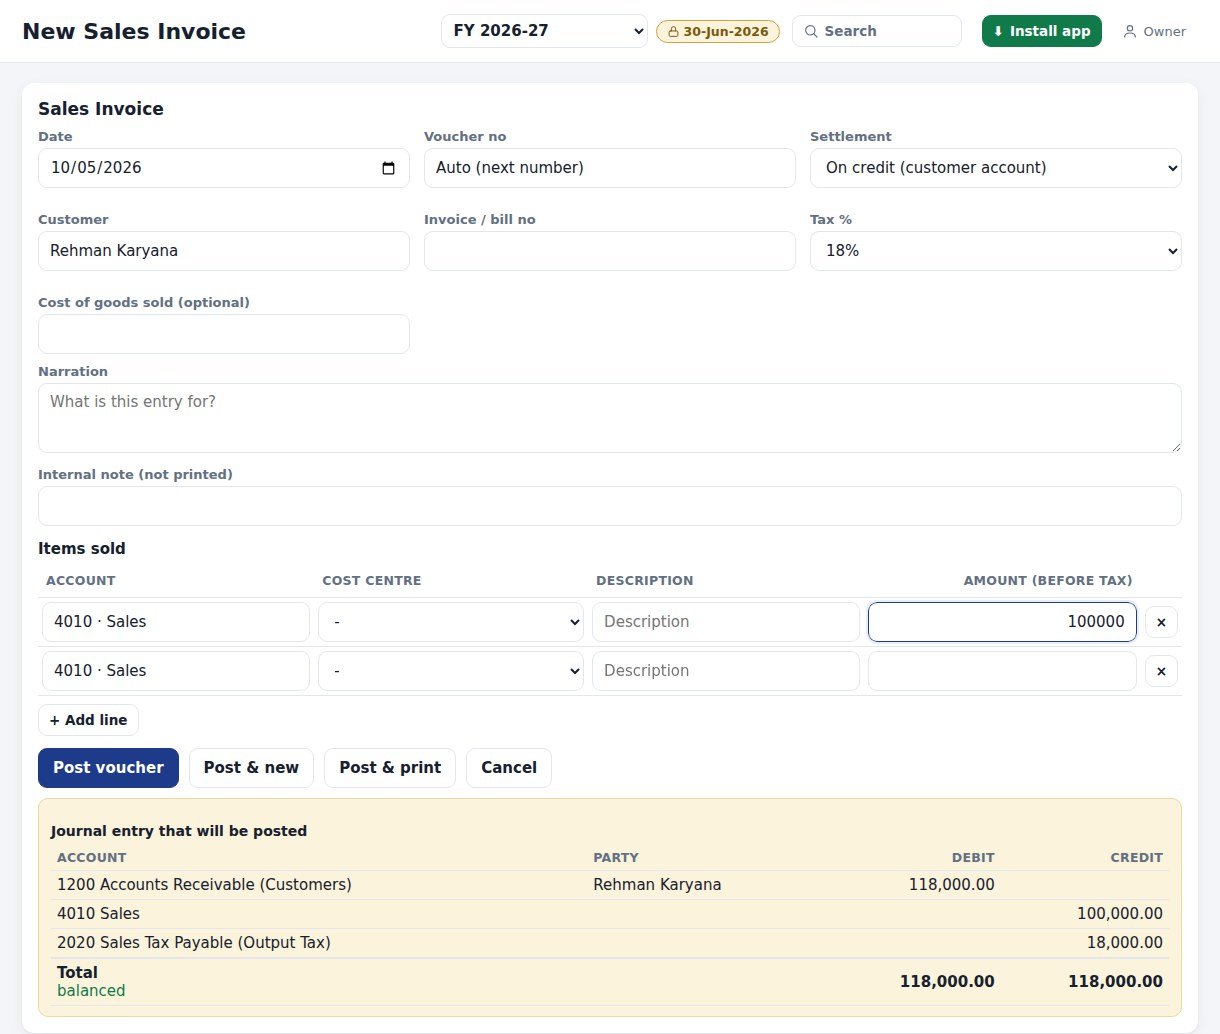Click the Install app button
1220x1034 pixels.
1042,31
